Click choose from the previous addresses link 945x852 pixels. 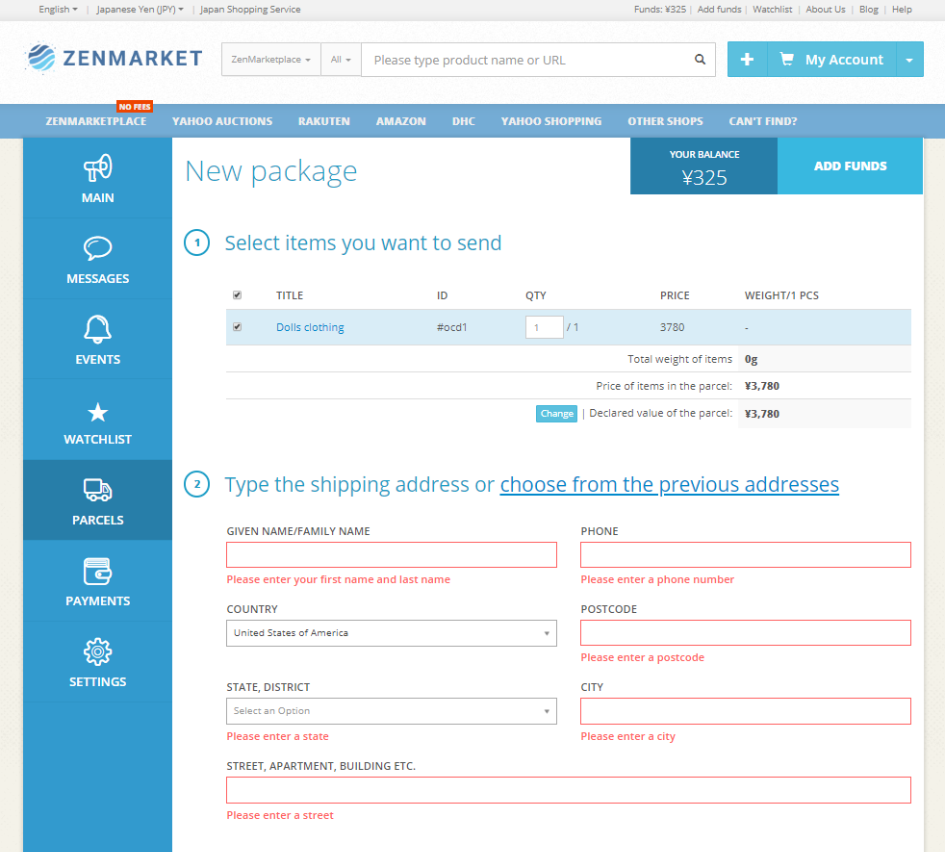669,485
